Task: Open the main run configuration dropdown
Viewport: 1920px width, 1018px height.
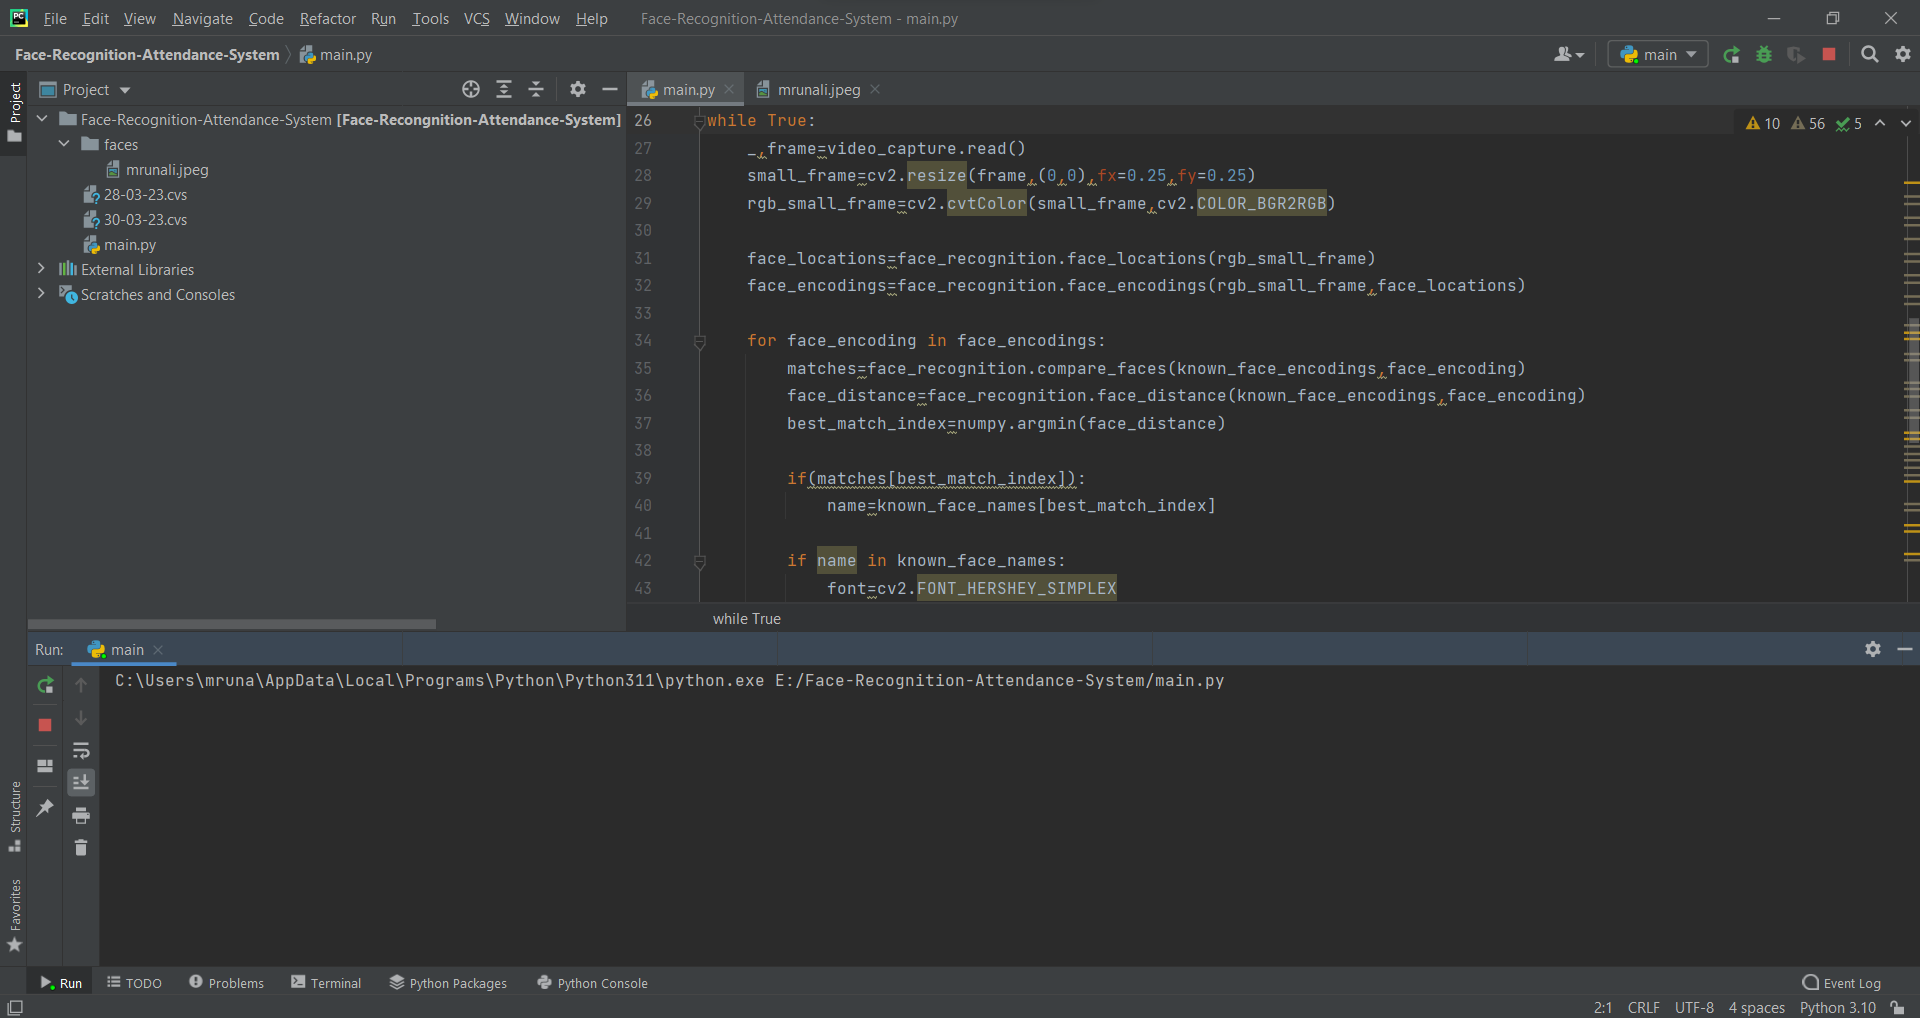Action: tap(1658, 55)
